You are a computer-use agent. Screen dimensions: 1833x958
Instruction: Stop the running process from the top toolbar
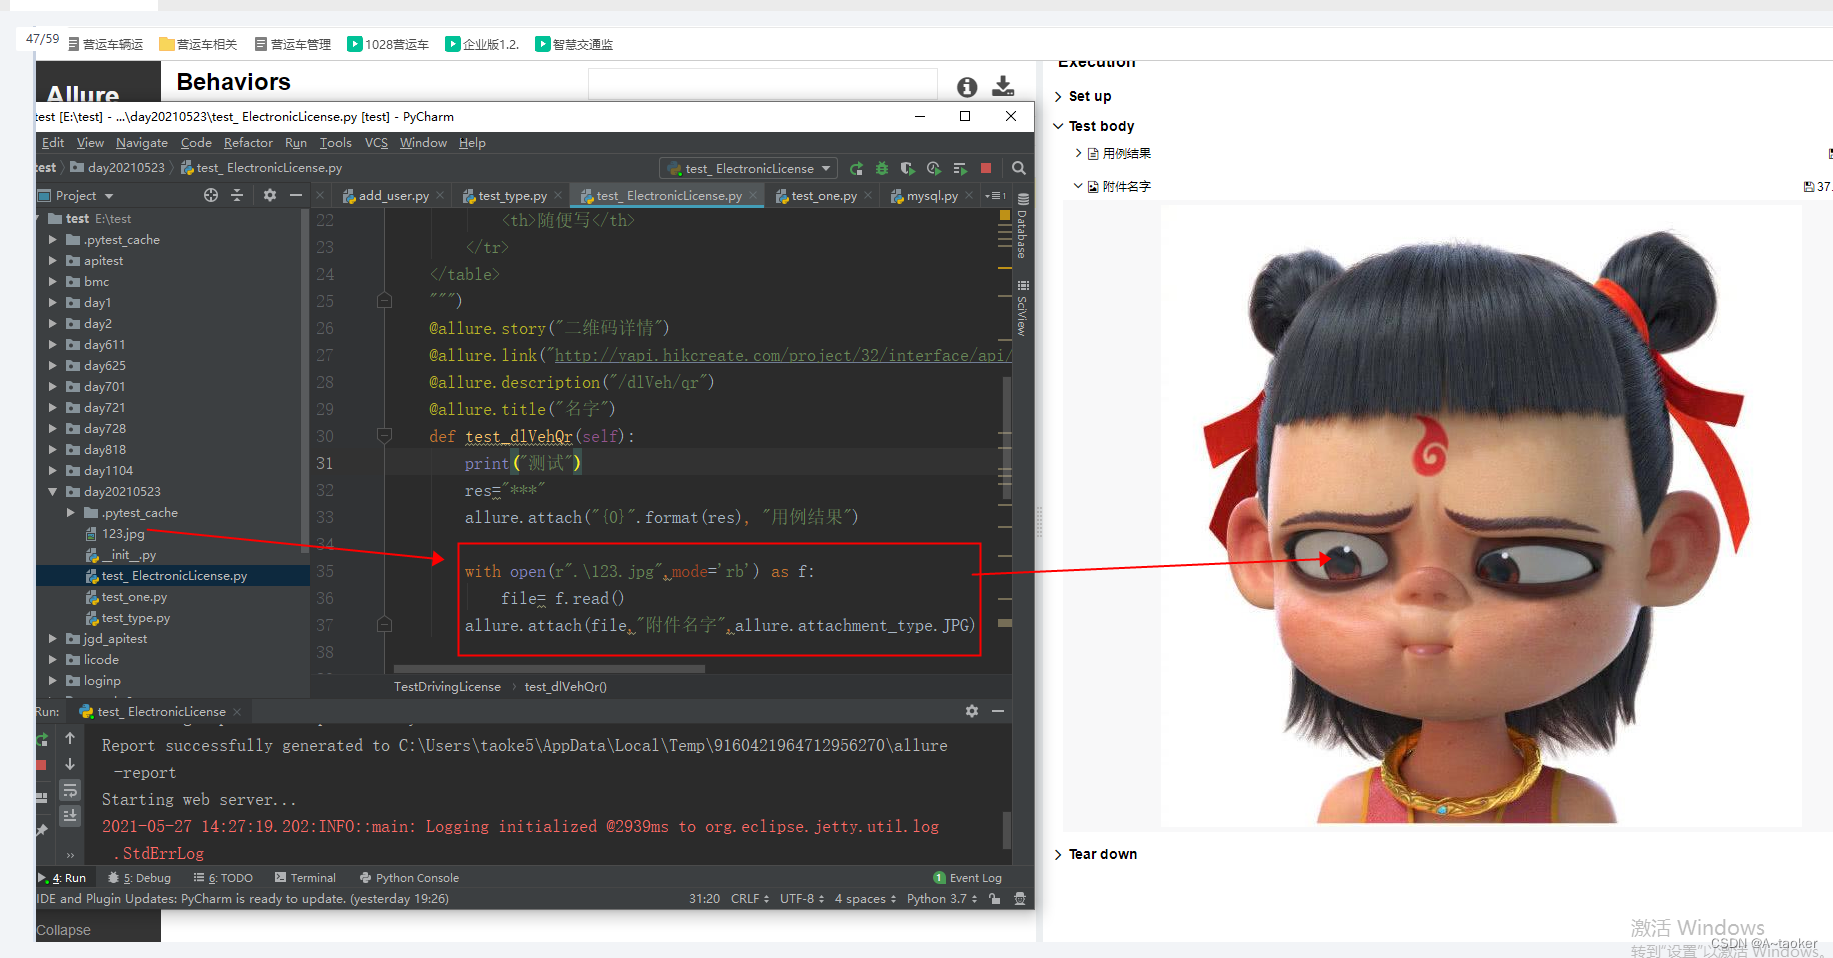click(x=986, y=168)
